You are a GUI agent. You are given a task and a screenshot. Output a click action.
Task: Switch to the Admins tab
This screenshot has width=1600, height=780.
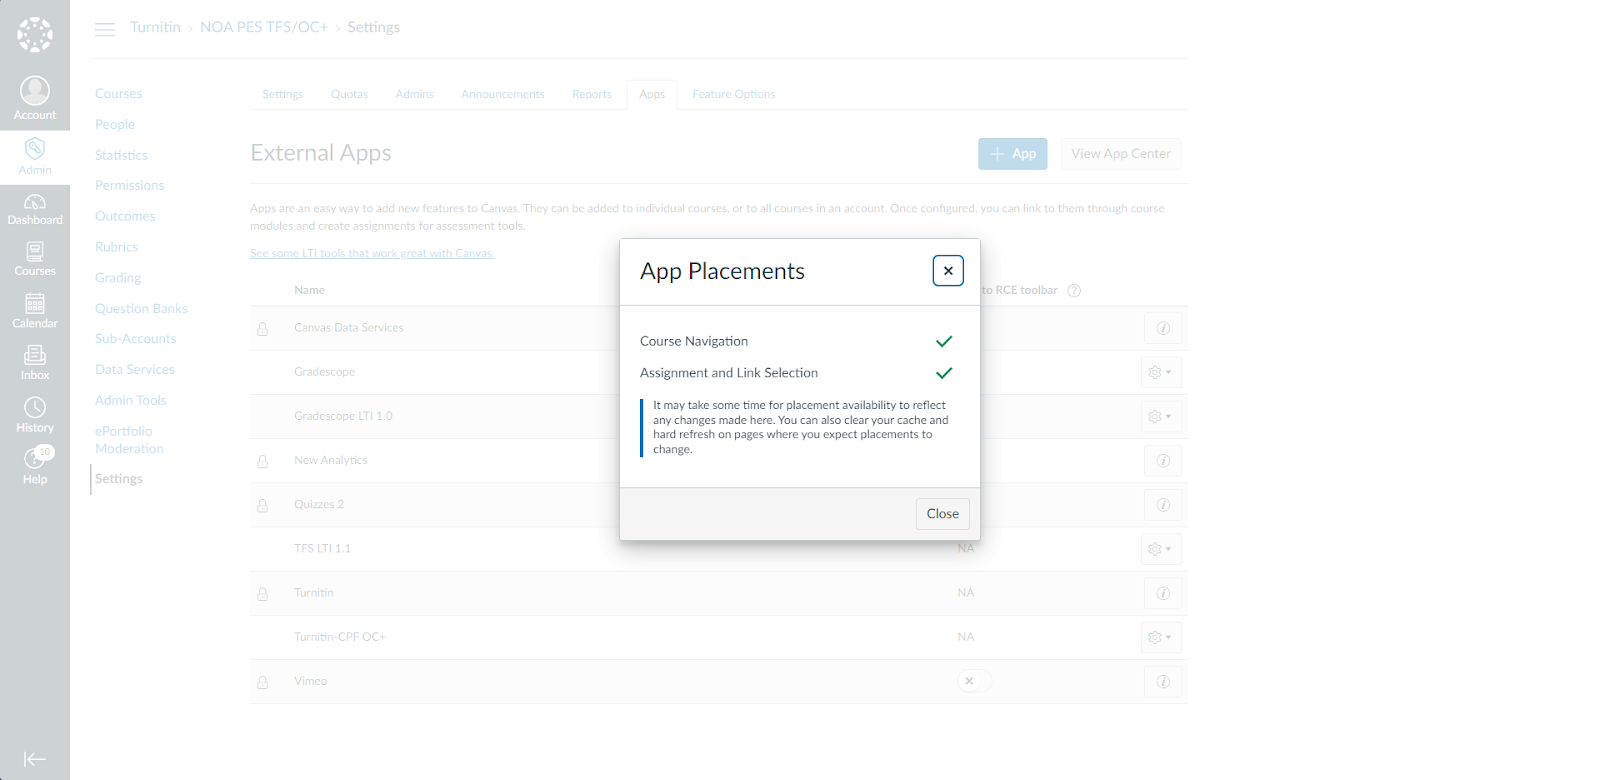click(x=414, y=95)
